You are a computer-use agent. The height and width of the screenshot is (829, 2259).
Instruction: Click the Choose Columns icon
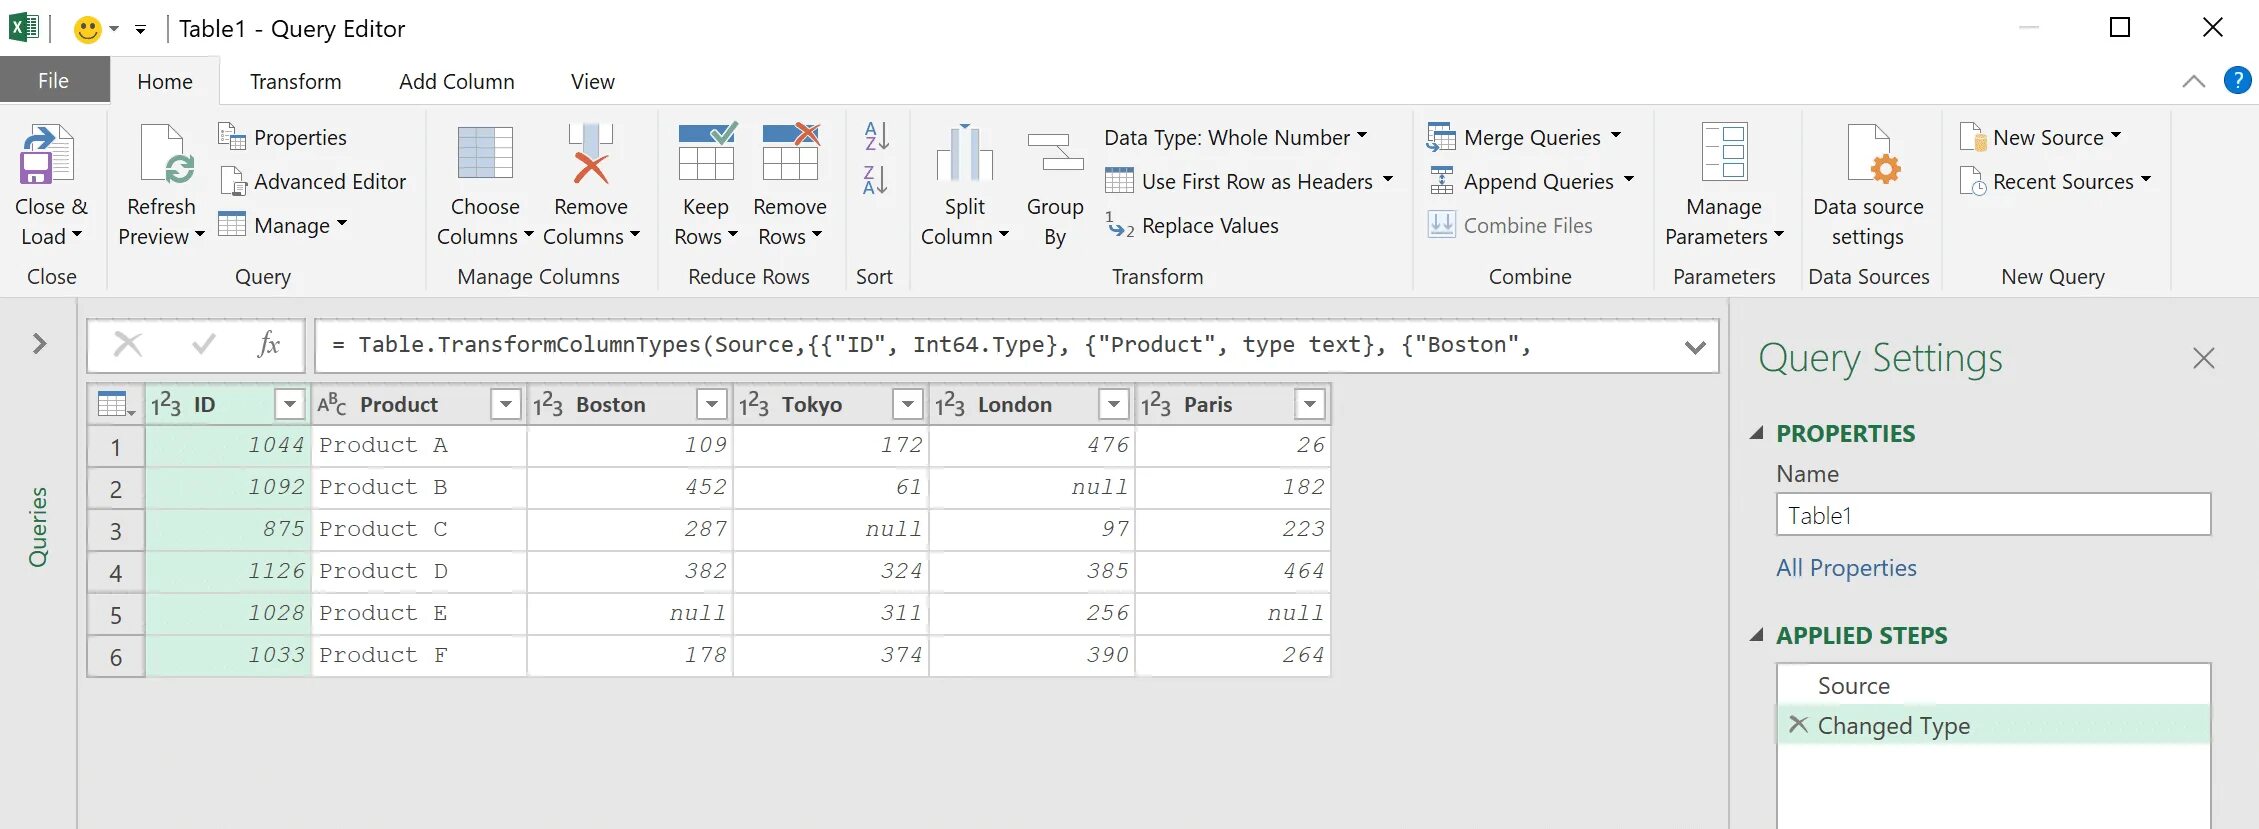tap(485, 153)
